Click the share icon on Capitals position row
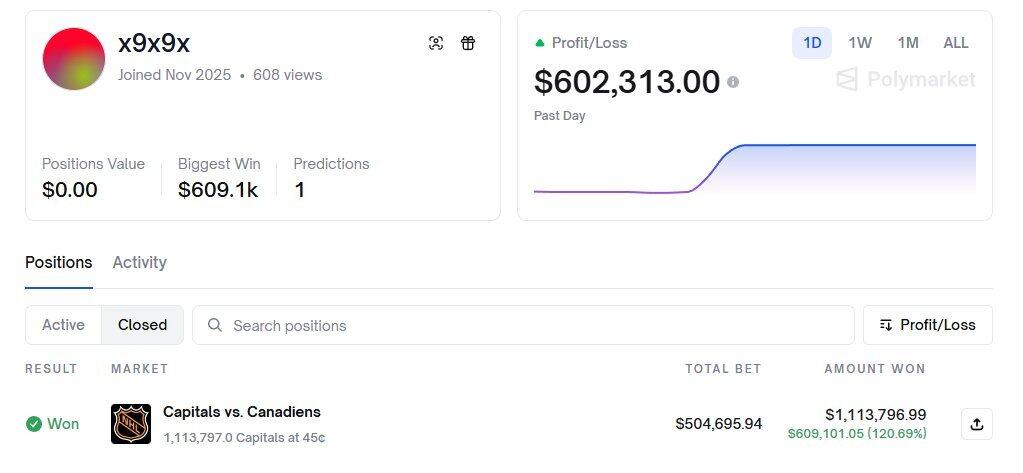1023x473 pixels. pyautogui.click(x=976, y=424)
